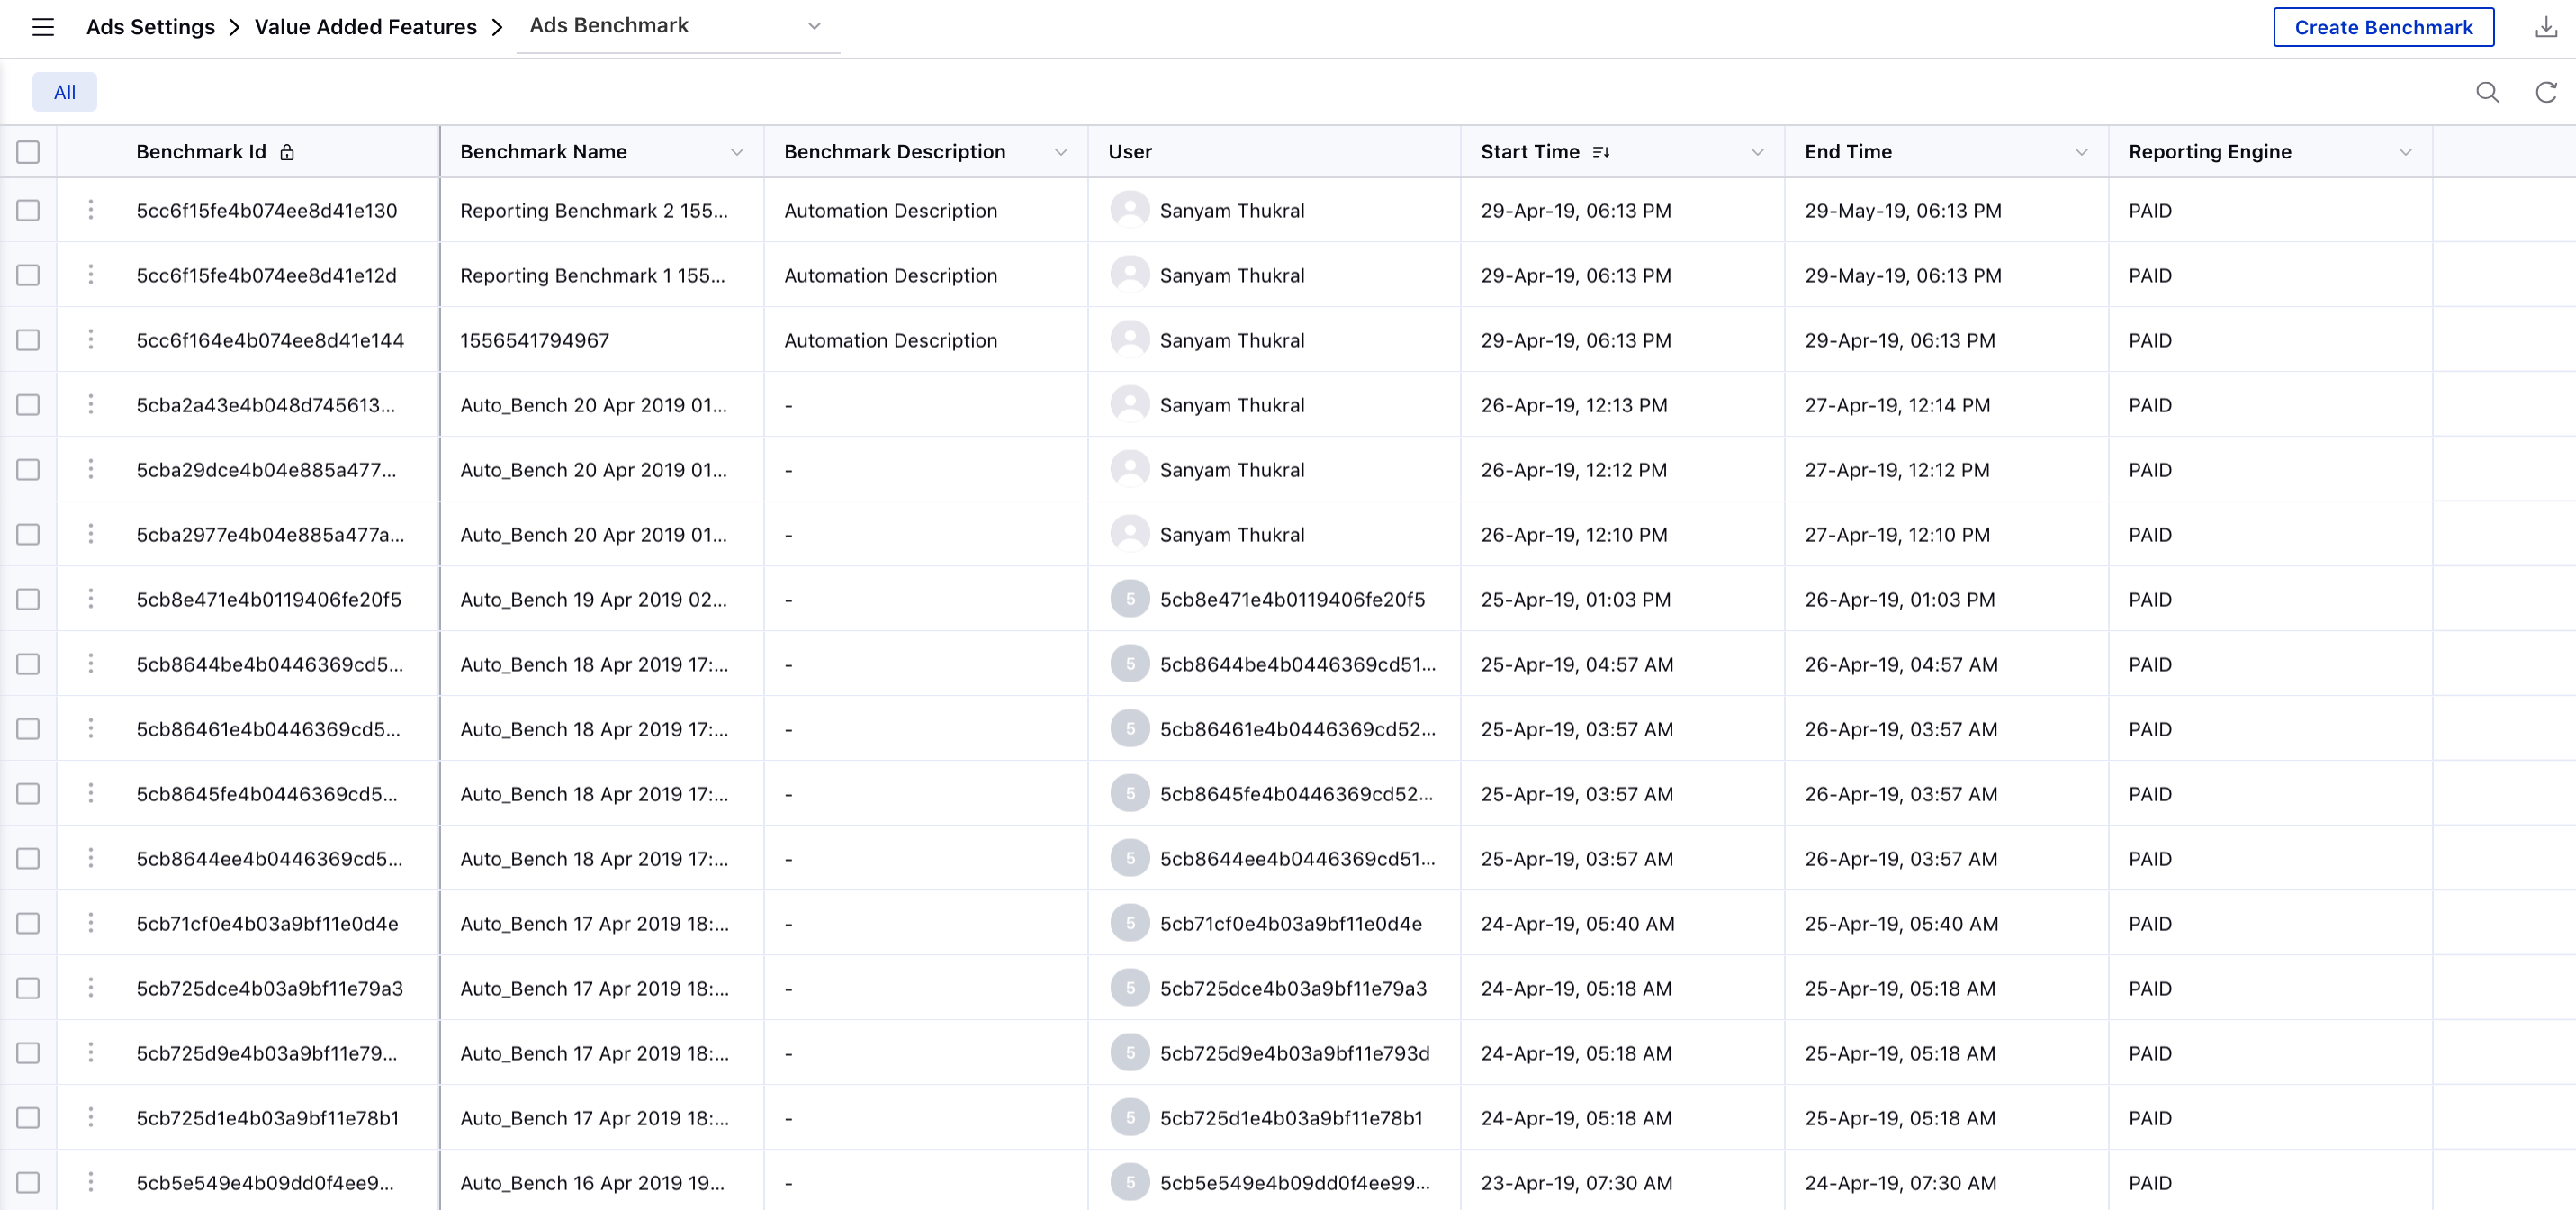Expand the Benchmark Name column dropdown

pyautogui.click(x=738, y=149)
